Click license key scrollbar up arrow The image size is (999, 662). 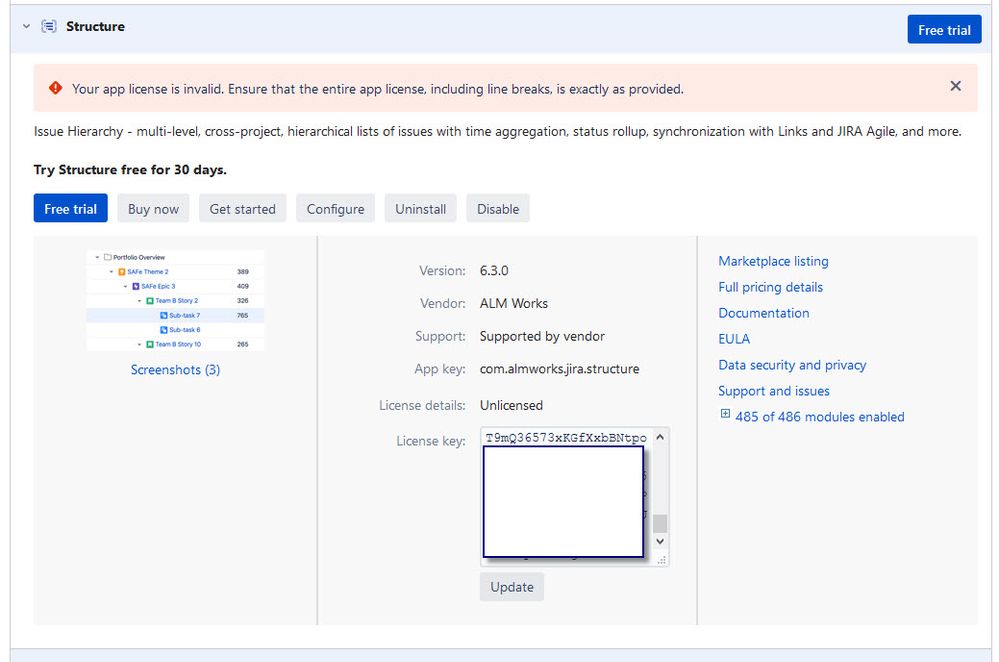tap(660, 437)
